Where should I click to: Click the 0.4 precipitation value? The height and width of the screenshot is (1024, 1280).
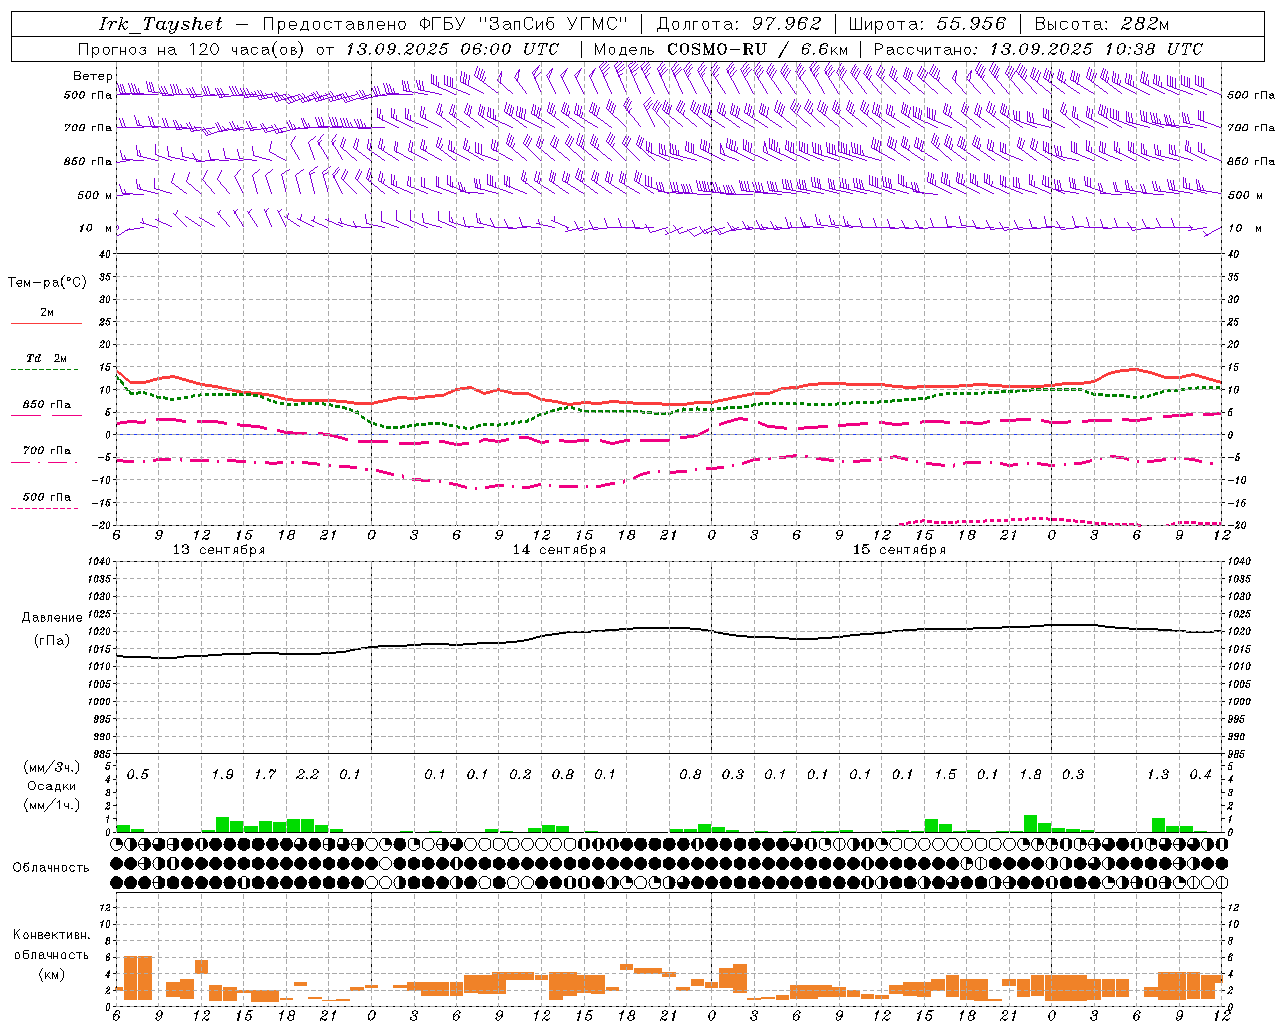[1200, 775]
